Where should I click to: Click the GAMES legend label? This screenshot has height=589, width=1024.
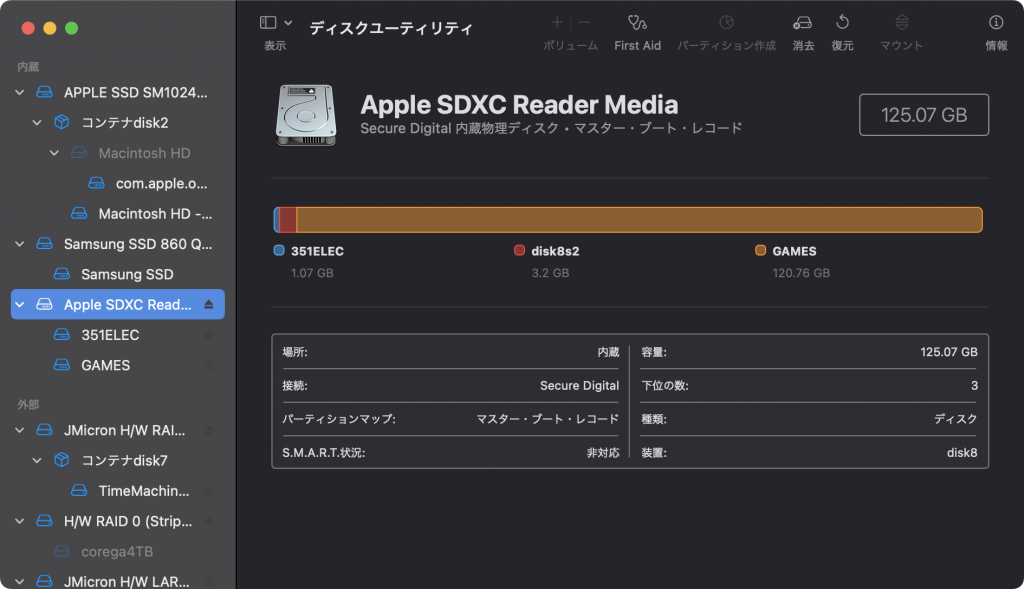coord(794,251)
